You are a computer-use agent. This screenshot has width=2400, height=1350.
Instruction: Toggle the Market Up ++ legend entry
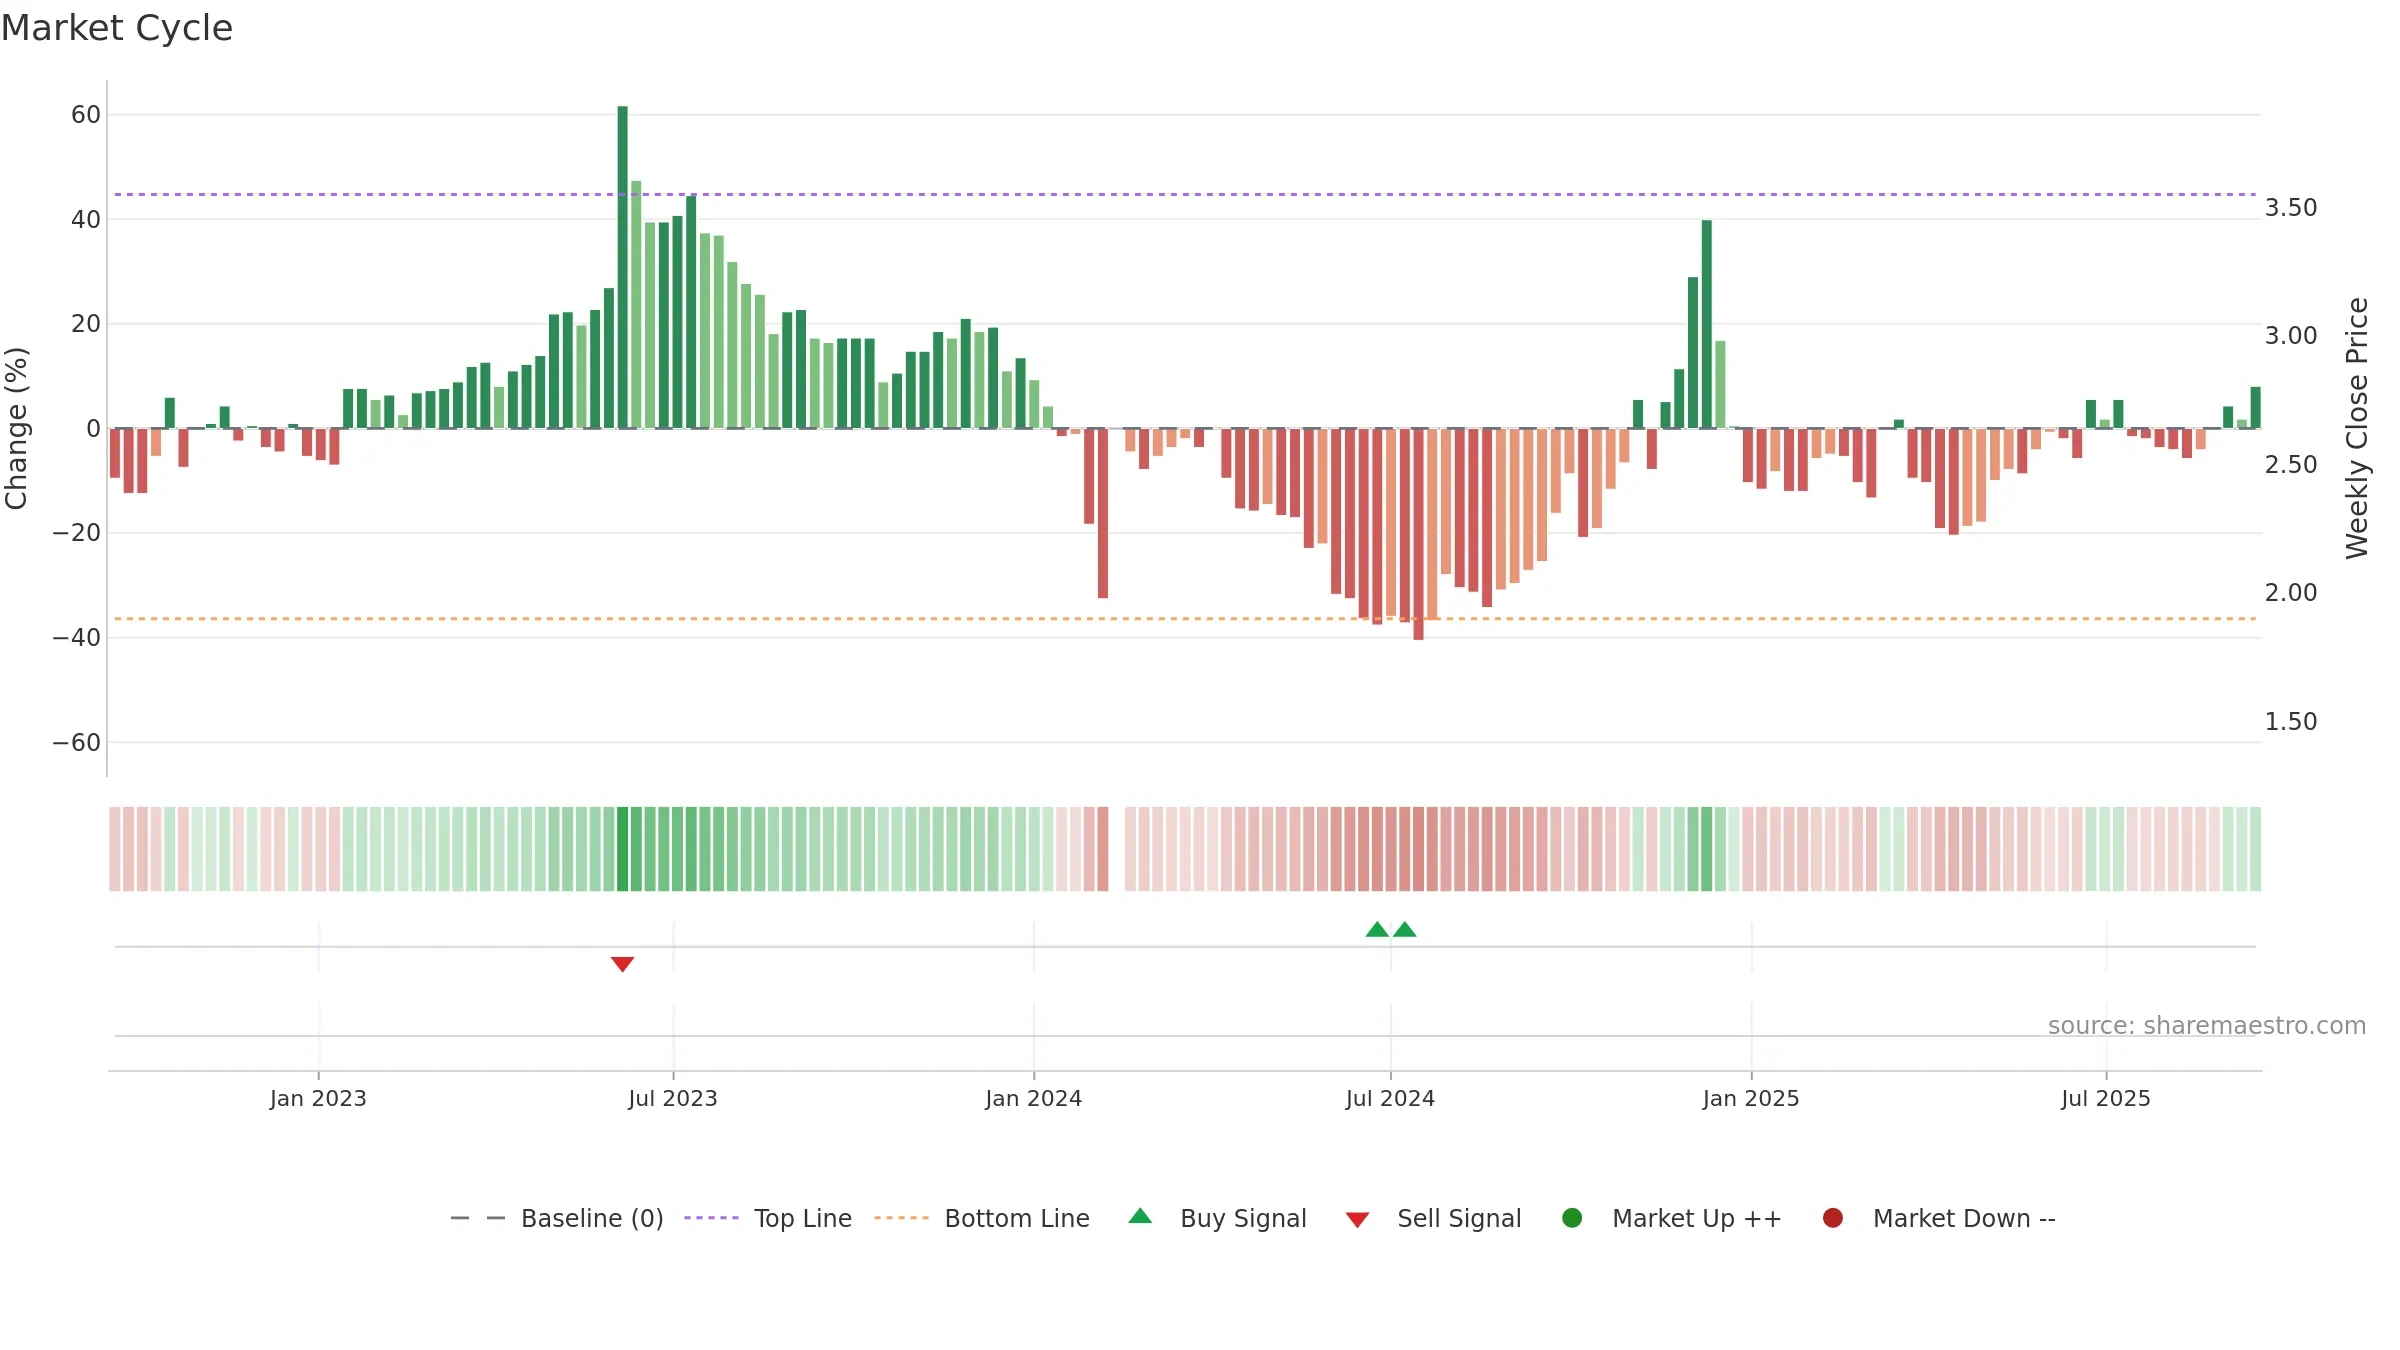1671,1218
